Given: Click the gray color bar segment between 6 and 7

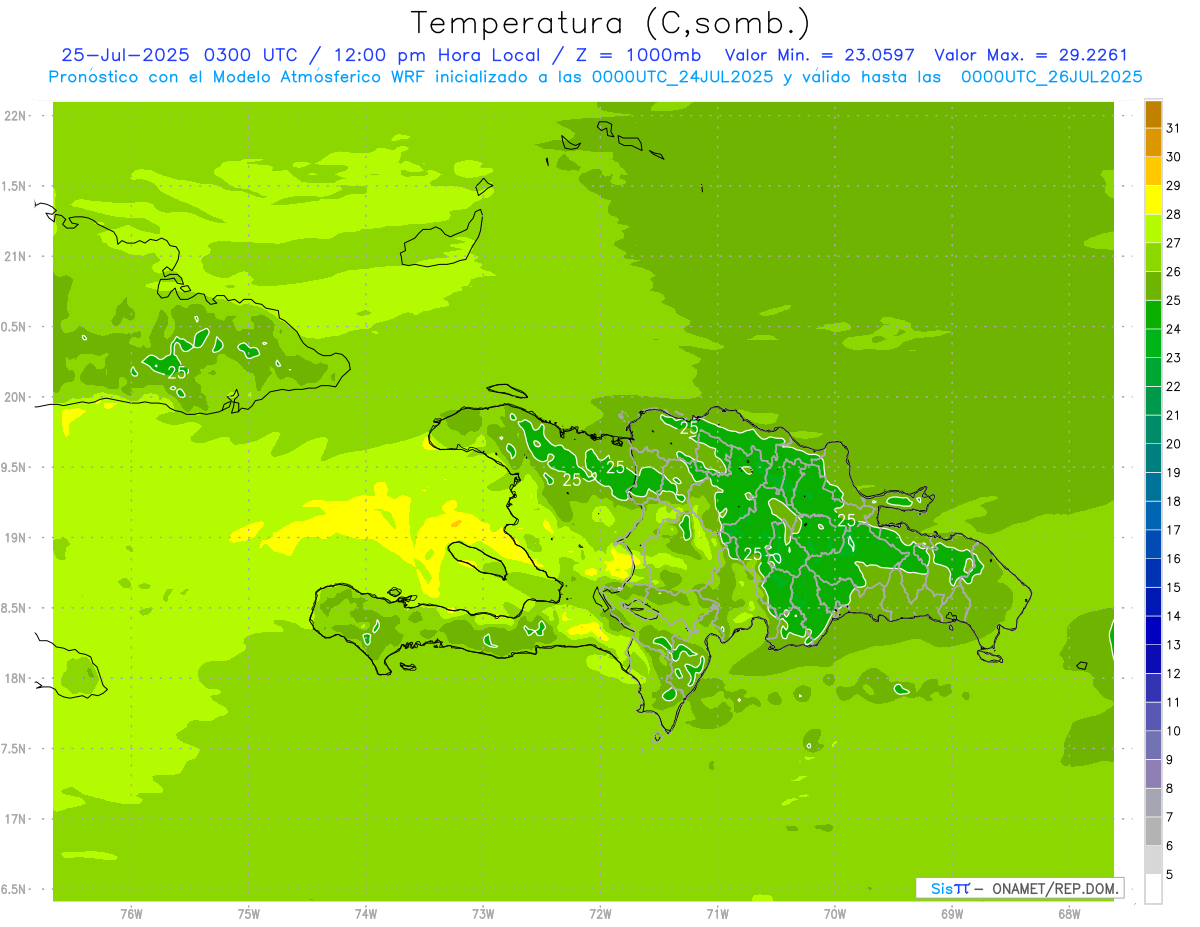Looking at the screenshot, I should (1153, 831).
